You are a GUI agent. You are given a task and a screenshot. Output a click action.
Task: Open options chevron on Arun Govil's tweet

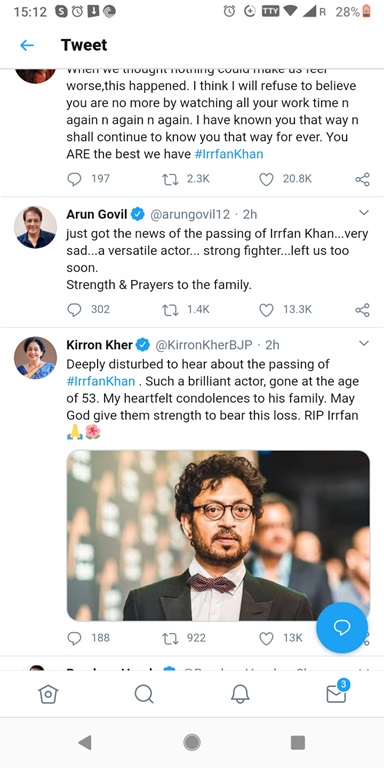click(364, 212)
